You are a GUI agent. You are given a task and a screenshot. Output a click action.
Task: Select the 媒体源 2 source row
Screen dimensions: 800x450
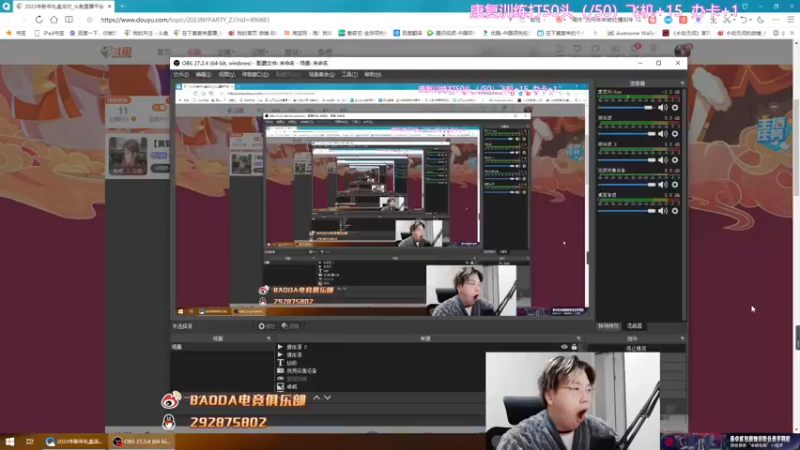pos(429,347)
